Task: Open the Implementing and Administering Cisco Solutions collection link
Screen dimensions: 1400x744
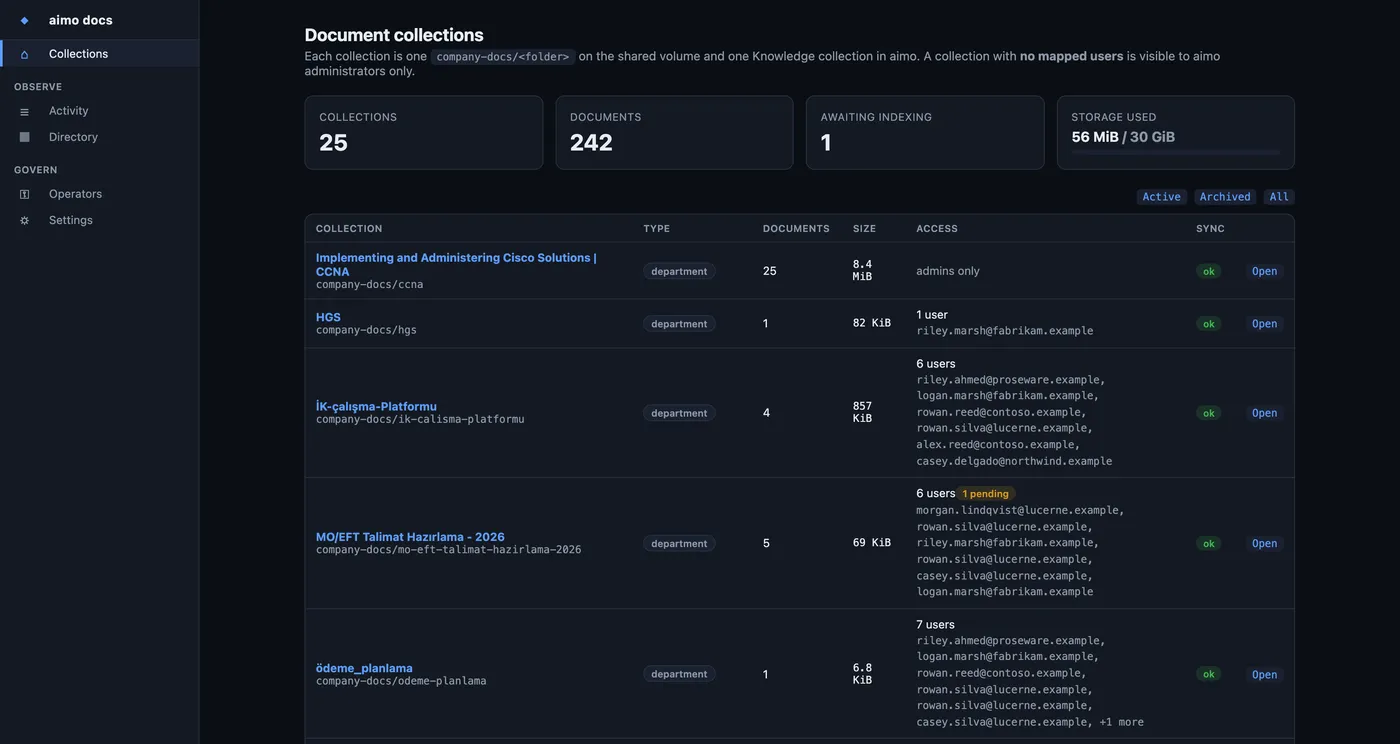Action: point(456,264)
